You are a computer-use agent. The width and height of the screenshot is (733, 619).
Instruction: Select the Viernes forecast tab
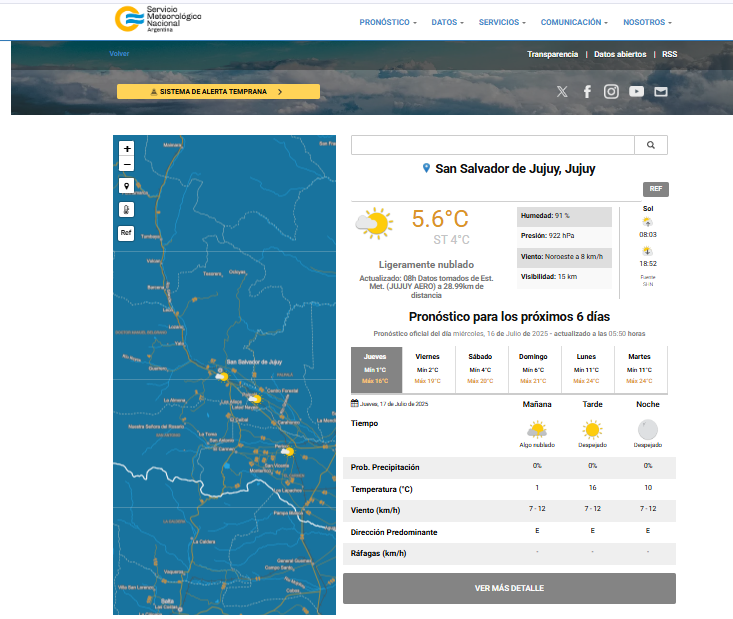pyautogui.click(x=428, y=369)
